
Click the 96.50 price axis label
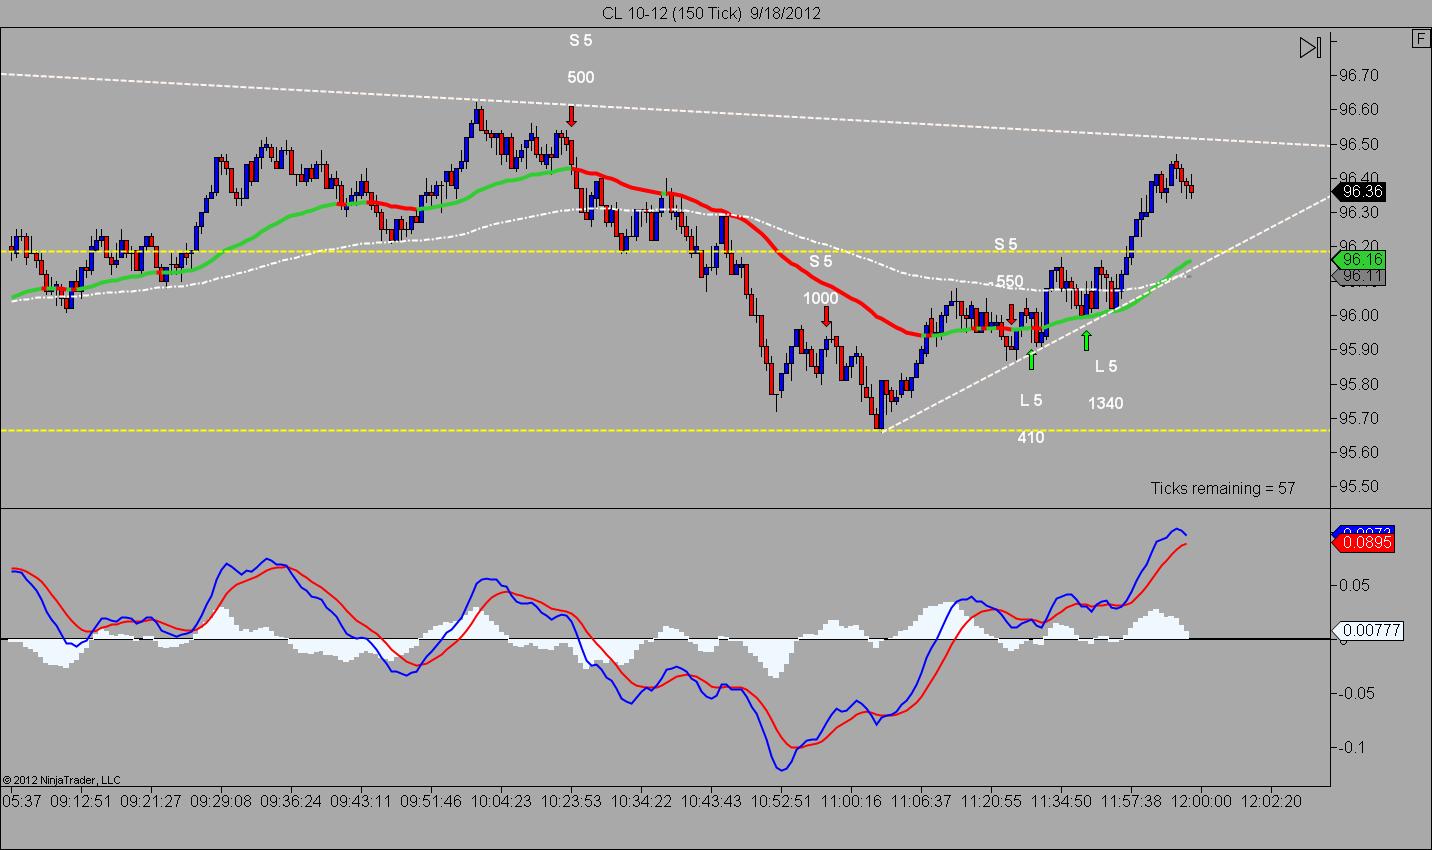click(x=1358, y=144)
